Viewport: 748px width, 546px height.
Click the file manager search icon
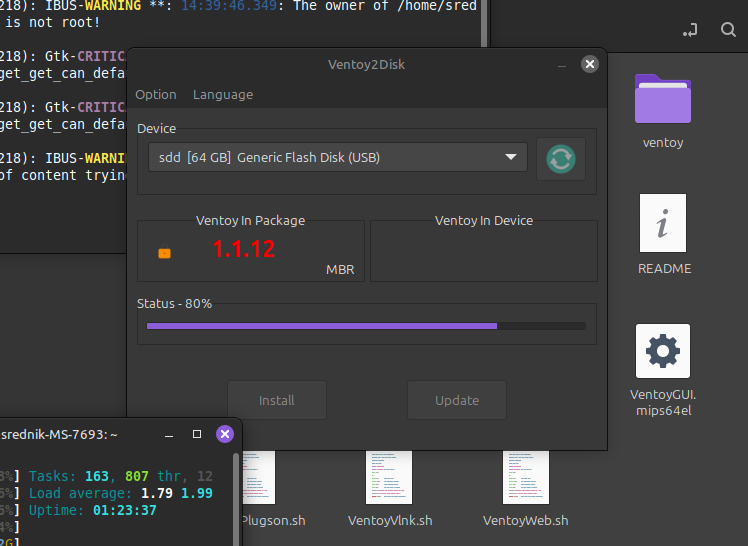728,30
